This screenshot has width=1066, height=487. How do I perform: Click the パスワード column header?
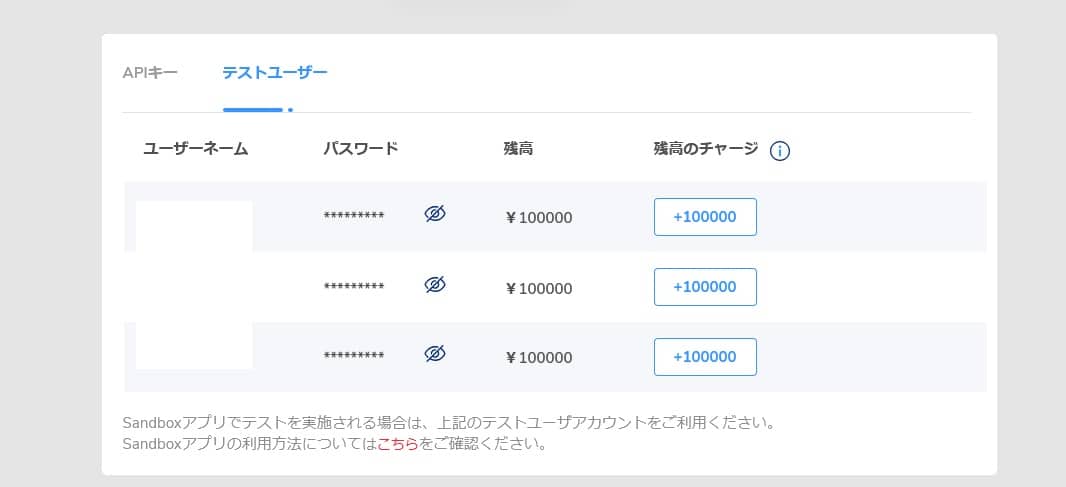[361, 149]
